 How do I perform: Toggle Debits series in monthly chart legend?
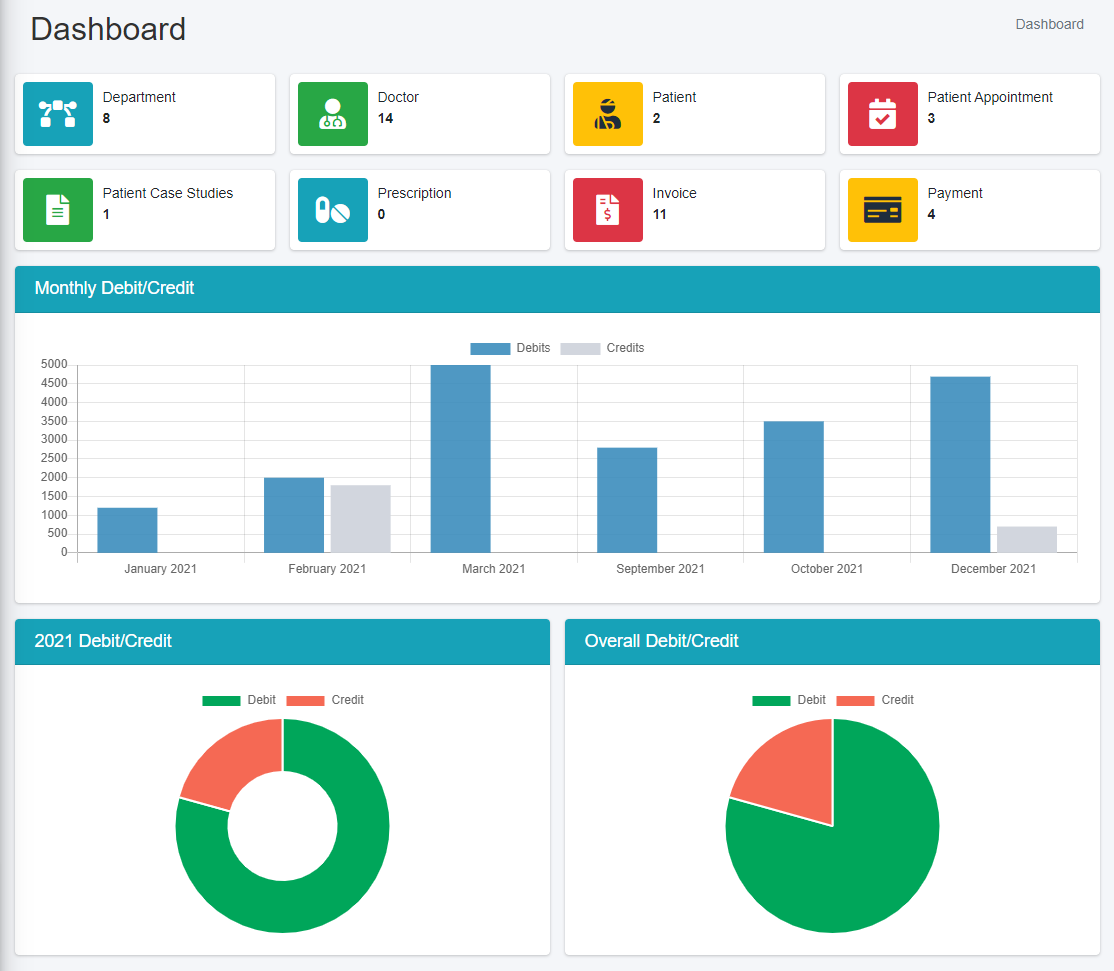(510, 348)
